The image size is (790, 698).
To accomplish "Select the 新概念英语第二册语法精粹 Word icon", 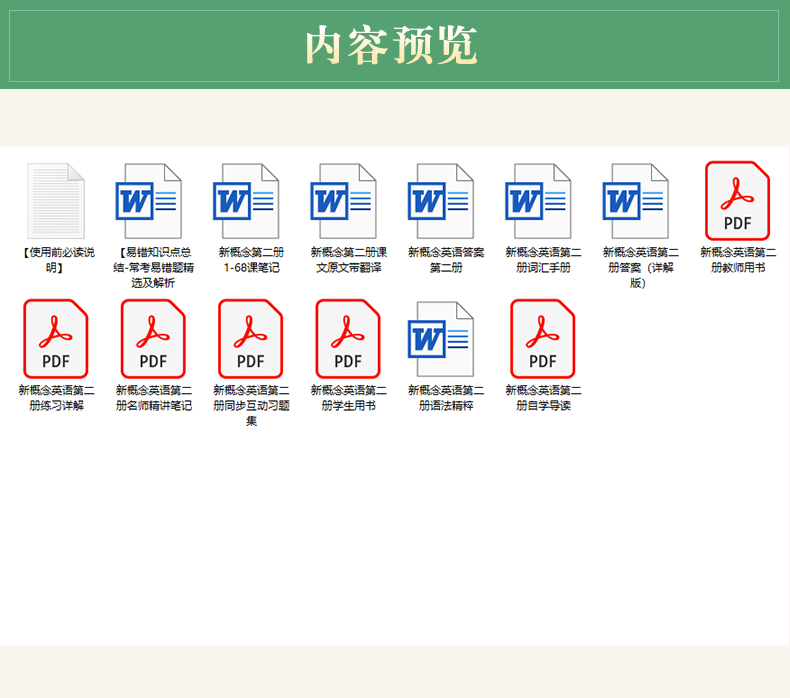I will [x=441, y=339].
